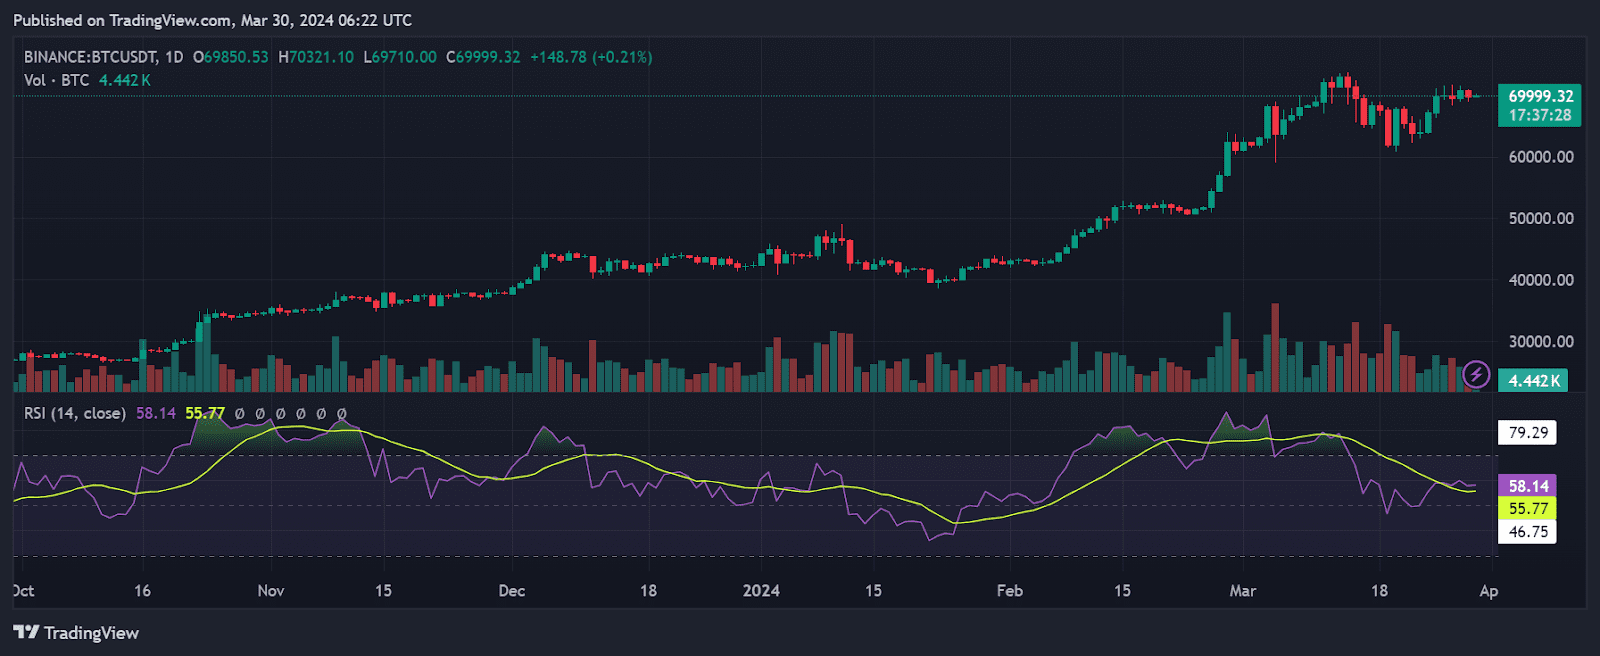Click the current price tag 69999.32

1540,96
